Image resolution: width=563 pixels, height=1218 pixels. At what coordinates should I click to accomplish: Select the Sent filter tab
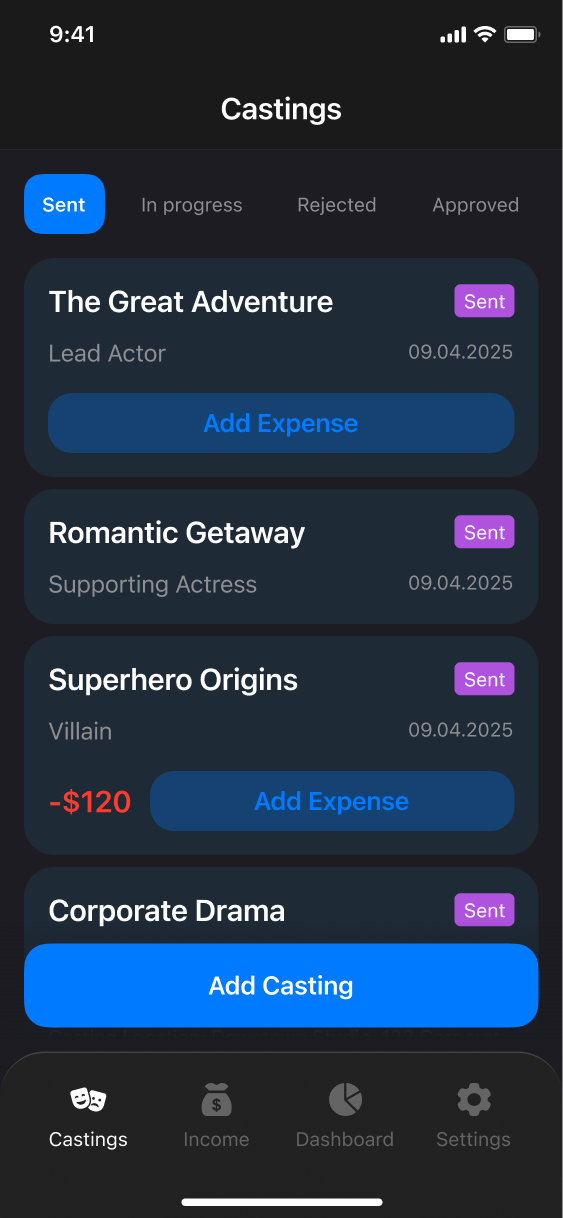[64, 204]
